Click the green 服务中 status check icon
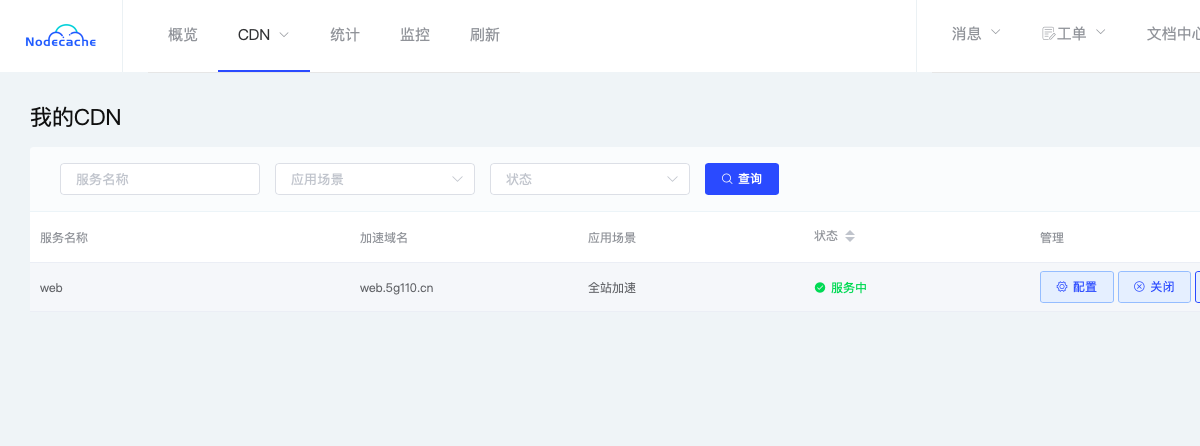 (x=820, y=288)
